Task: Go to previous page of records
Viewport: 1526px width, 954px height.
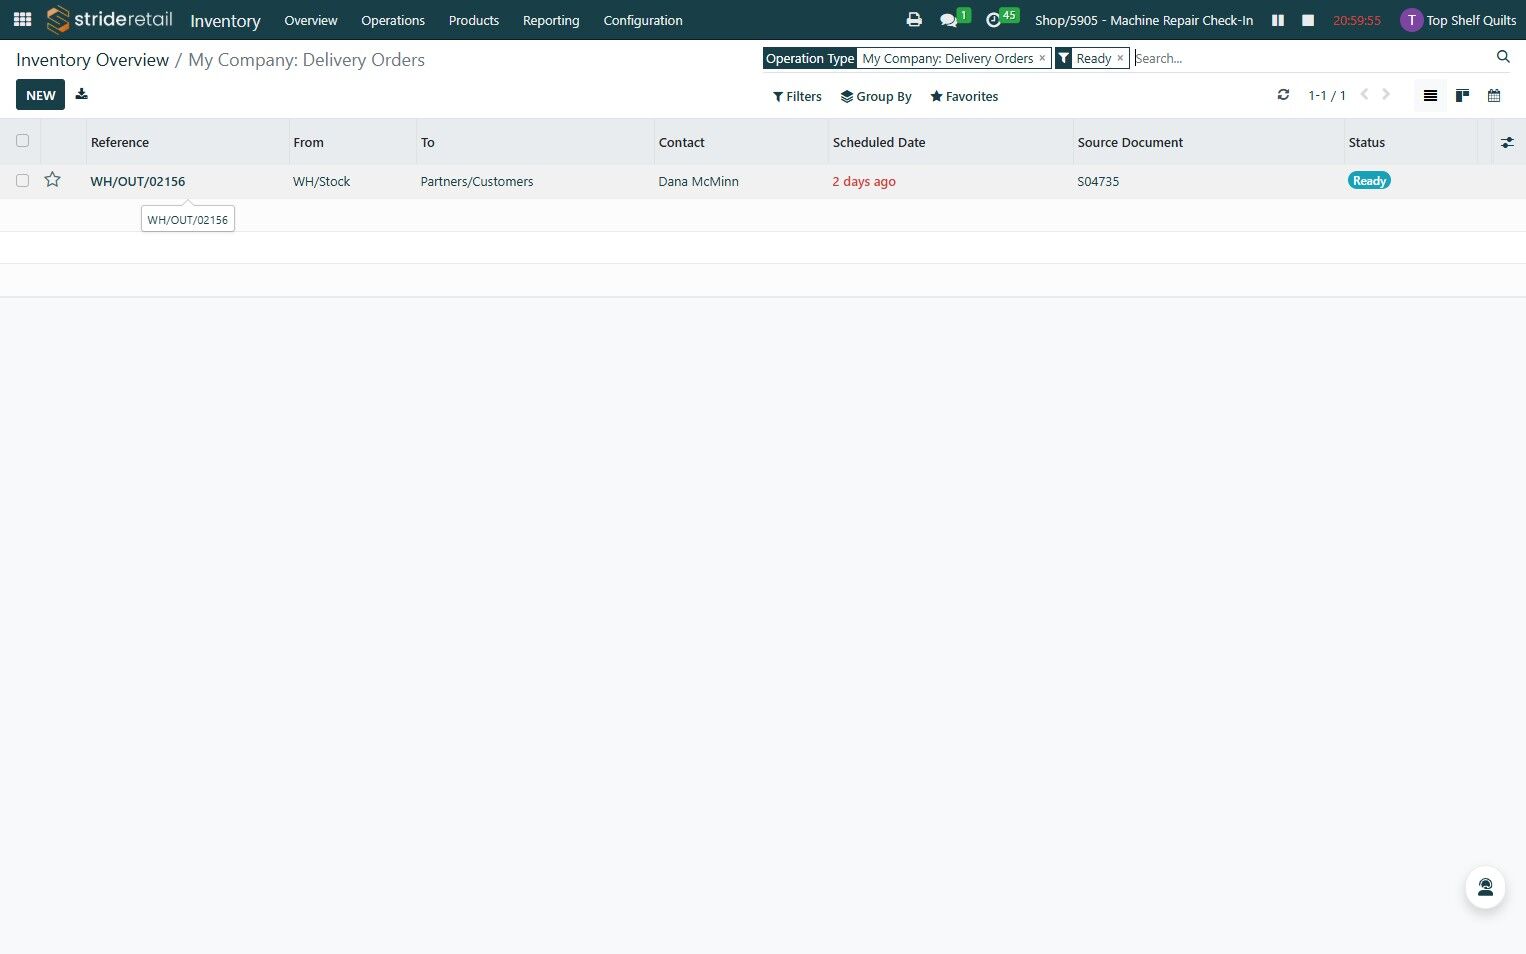Action: (1364, 95)
